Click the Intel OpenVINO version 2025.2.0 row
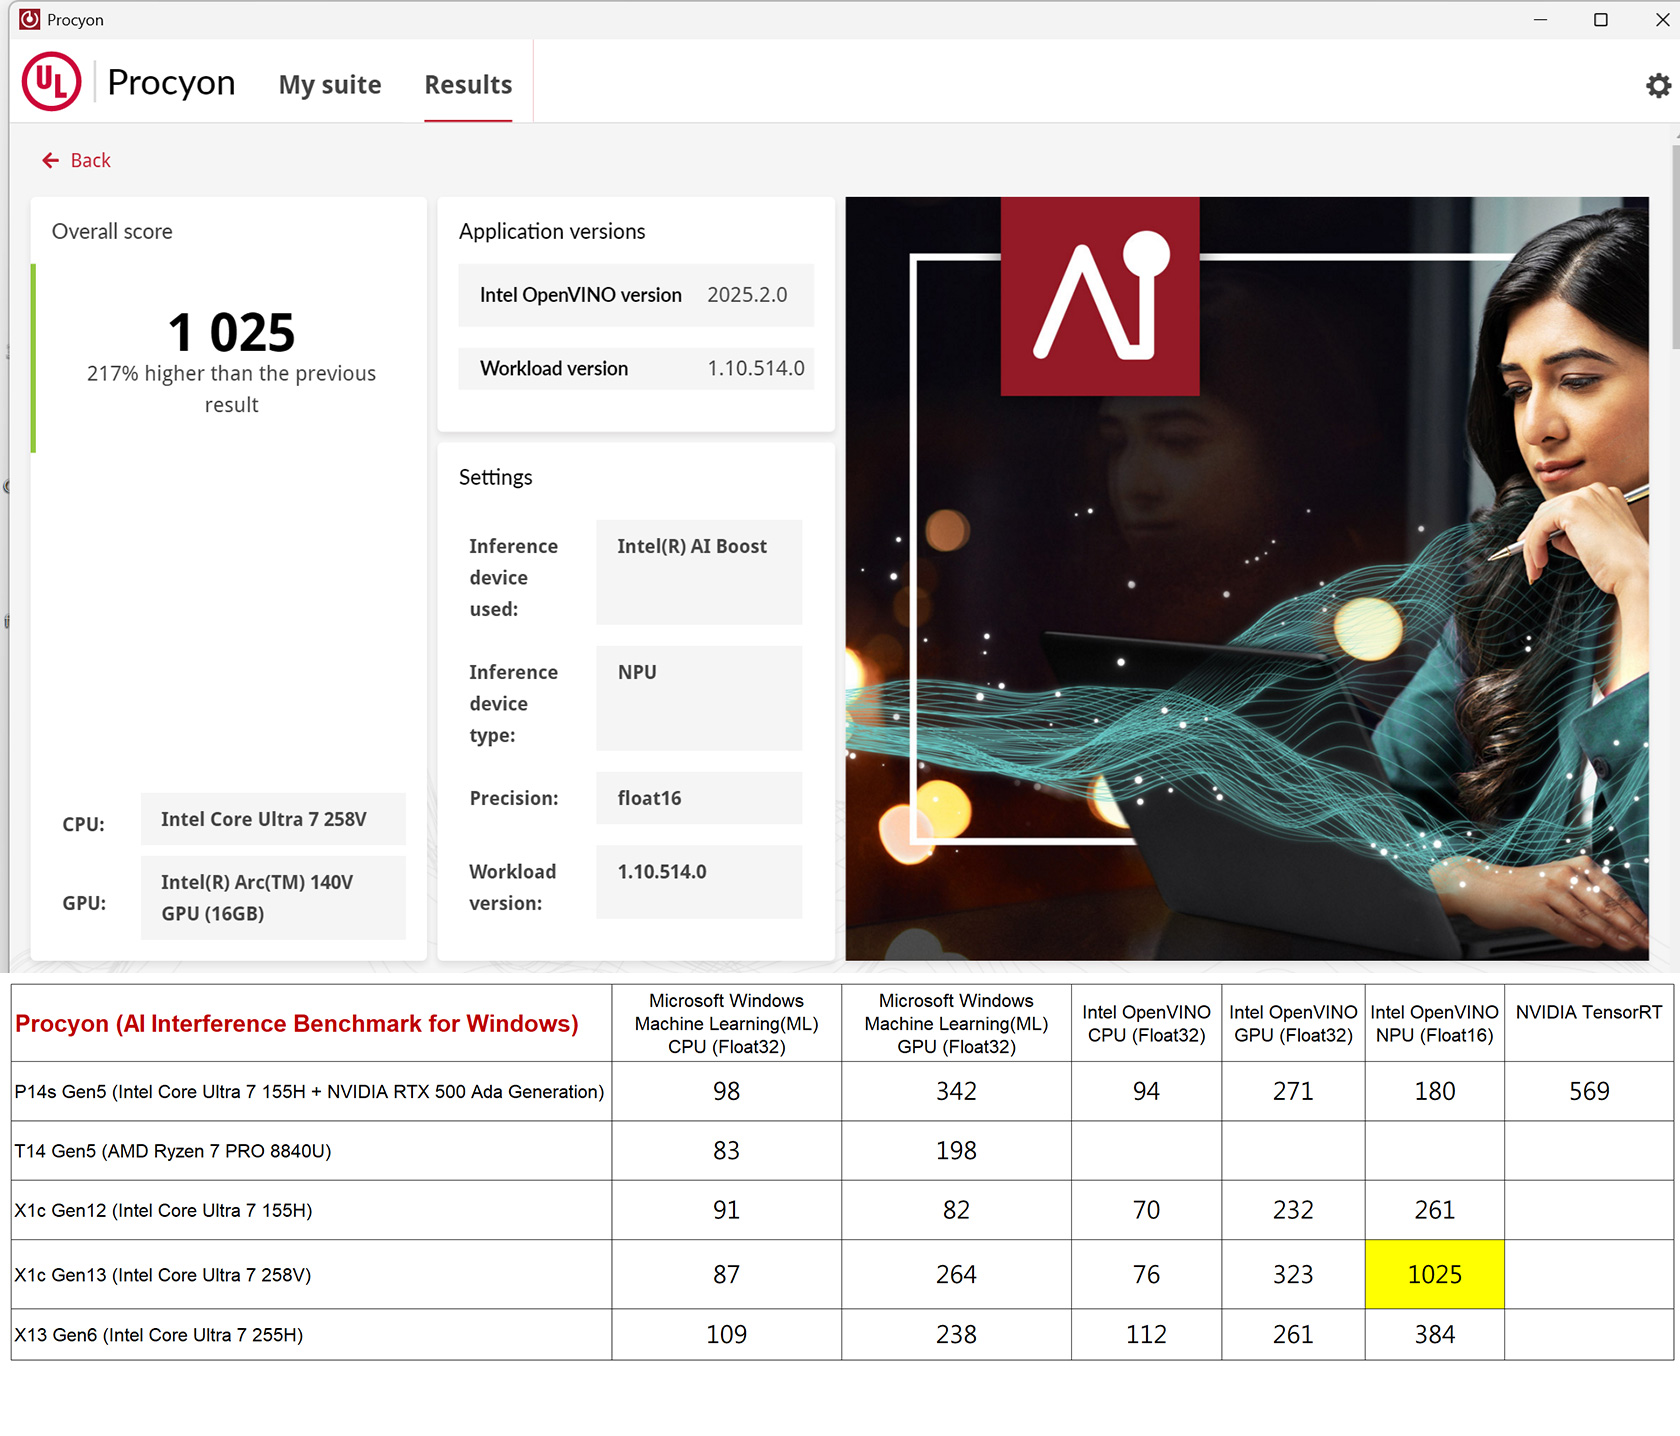 click(635, 295)
